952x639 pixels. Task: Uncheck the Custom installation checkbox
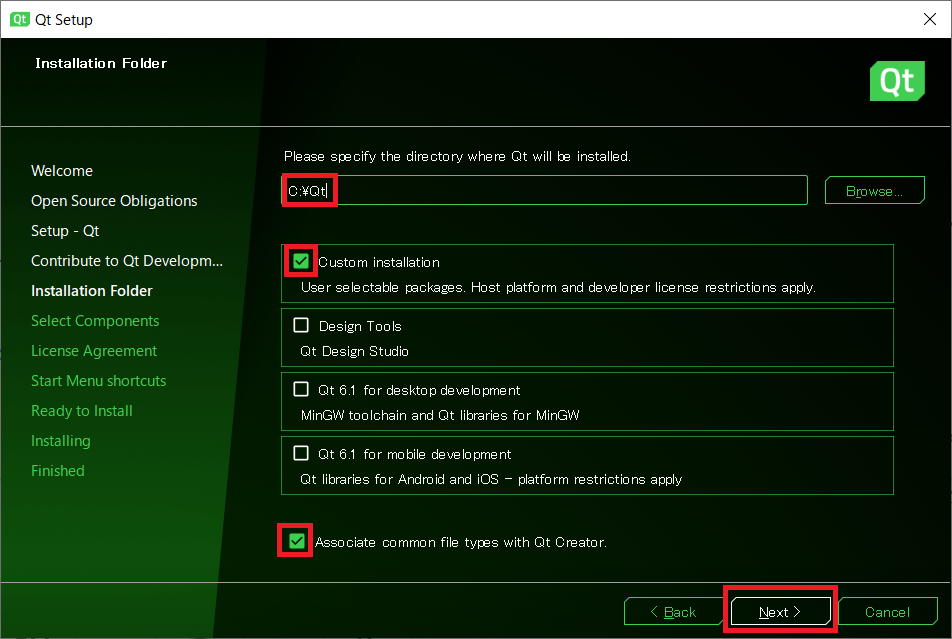click(301, 261)
